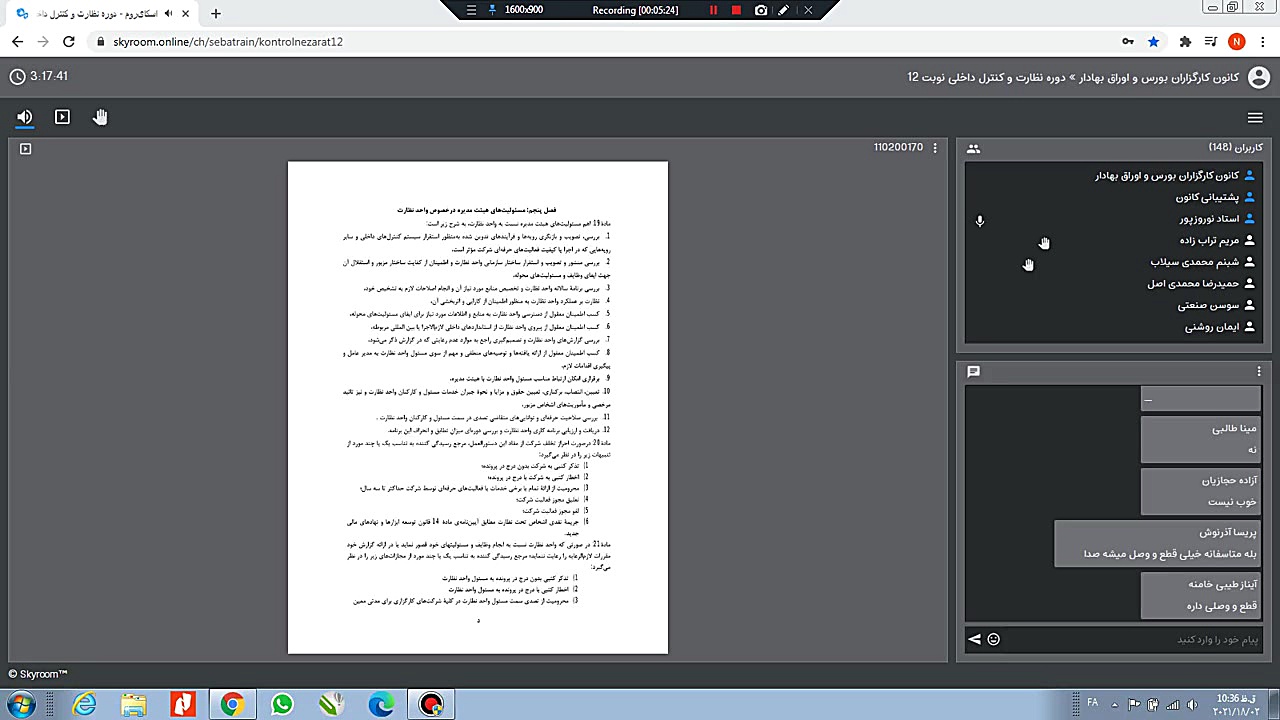Toggle the speaker sound icon in Skyroom toolbar
This screenshot has width=1280, height=720.
pyautogui.click(x=25, y=117)
